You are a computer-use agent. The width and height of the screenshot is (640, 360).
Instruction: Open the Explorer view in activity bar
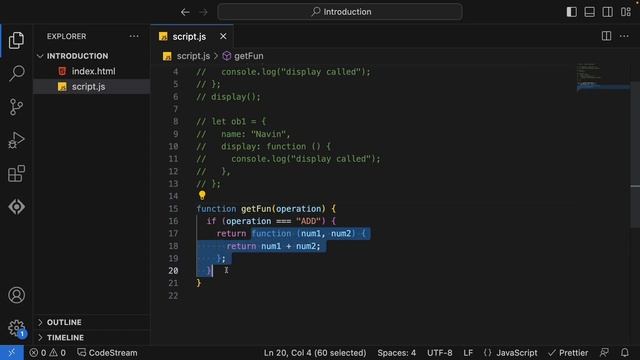click(x=16, y=40)
